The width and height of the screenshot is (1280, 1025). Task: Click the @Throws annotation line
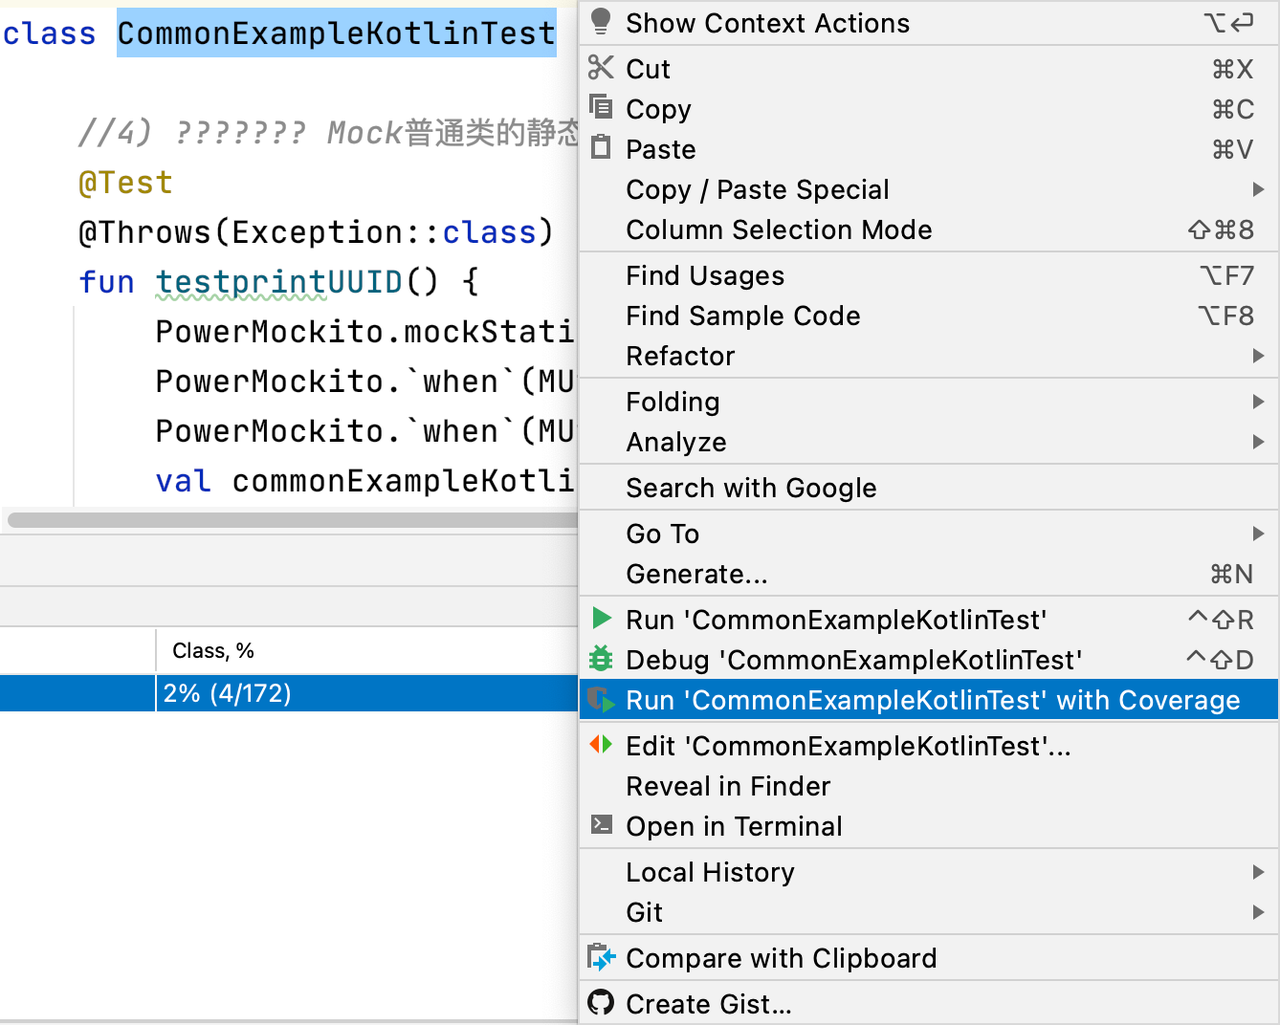tap(315, 232)
